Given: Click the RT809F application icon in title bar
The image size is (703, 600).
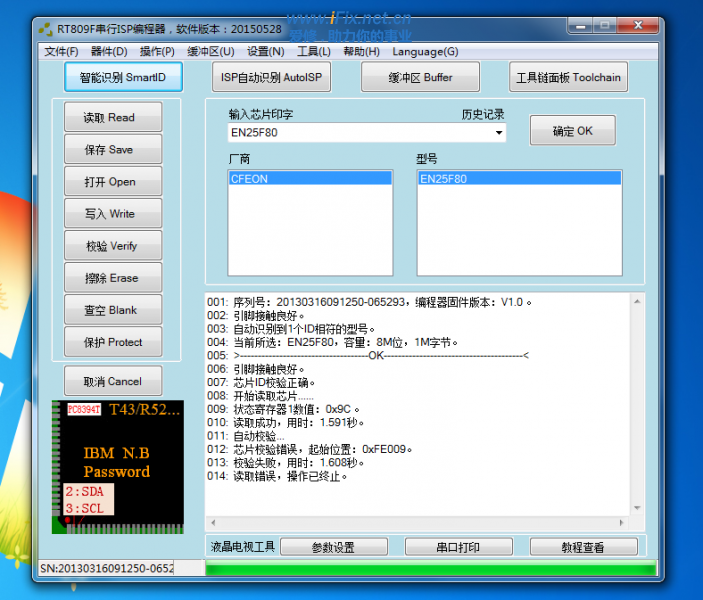Looking at the screenshot, I should pyautogui.click(x=45, y=29).
